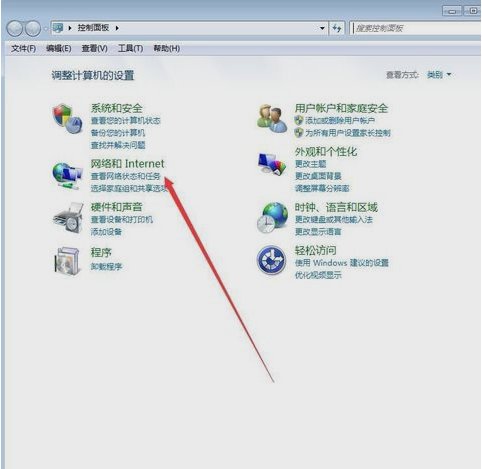Click 更改键盘或其他输入法 link

pos(333,219)
